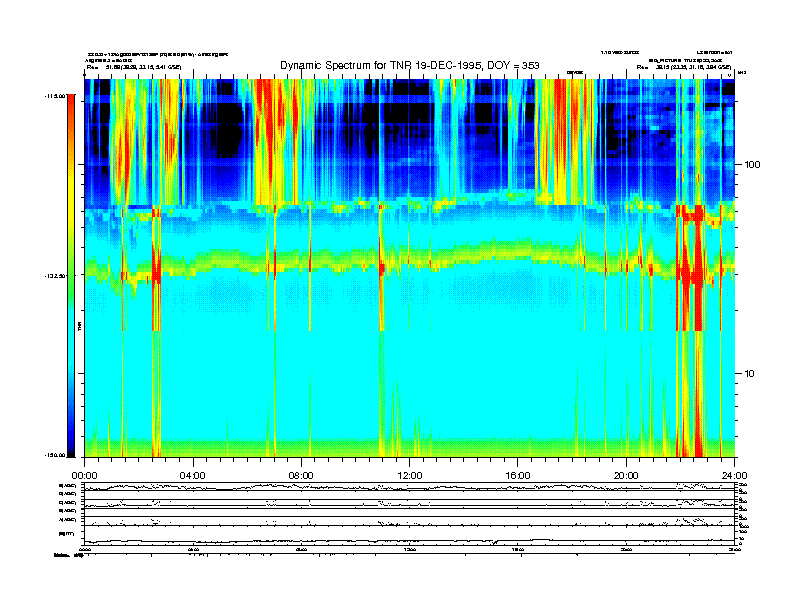This screenshot has width=792, height=612.
Task: Click the 100 frequency axis label
Action: coord(752,165)
